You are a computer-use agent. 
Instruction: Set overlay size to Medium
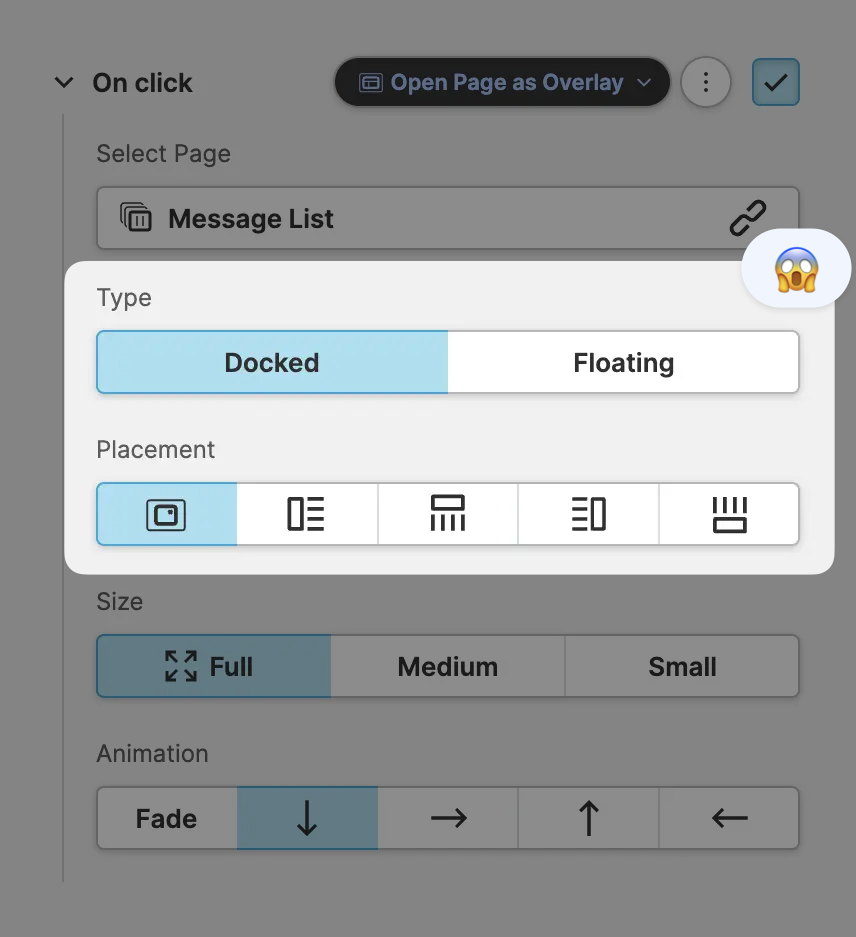(x=447, y=666)
